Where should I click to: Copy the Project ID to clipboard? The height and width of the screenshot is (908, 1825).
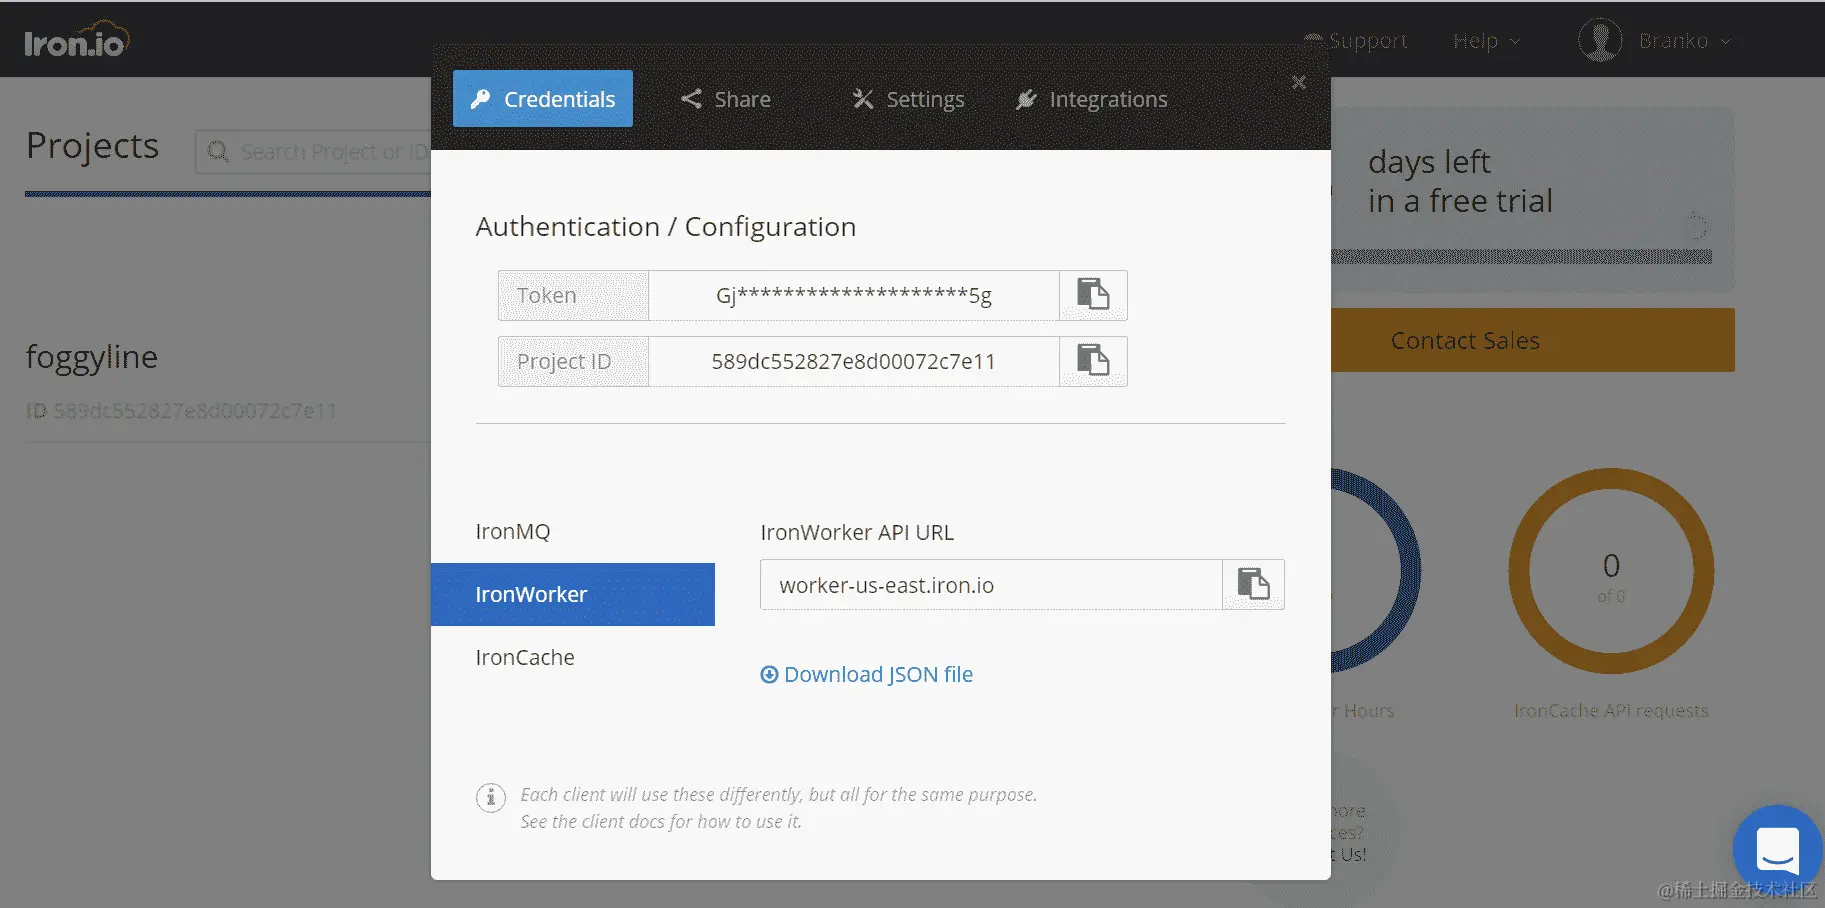coord(1093,361)
